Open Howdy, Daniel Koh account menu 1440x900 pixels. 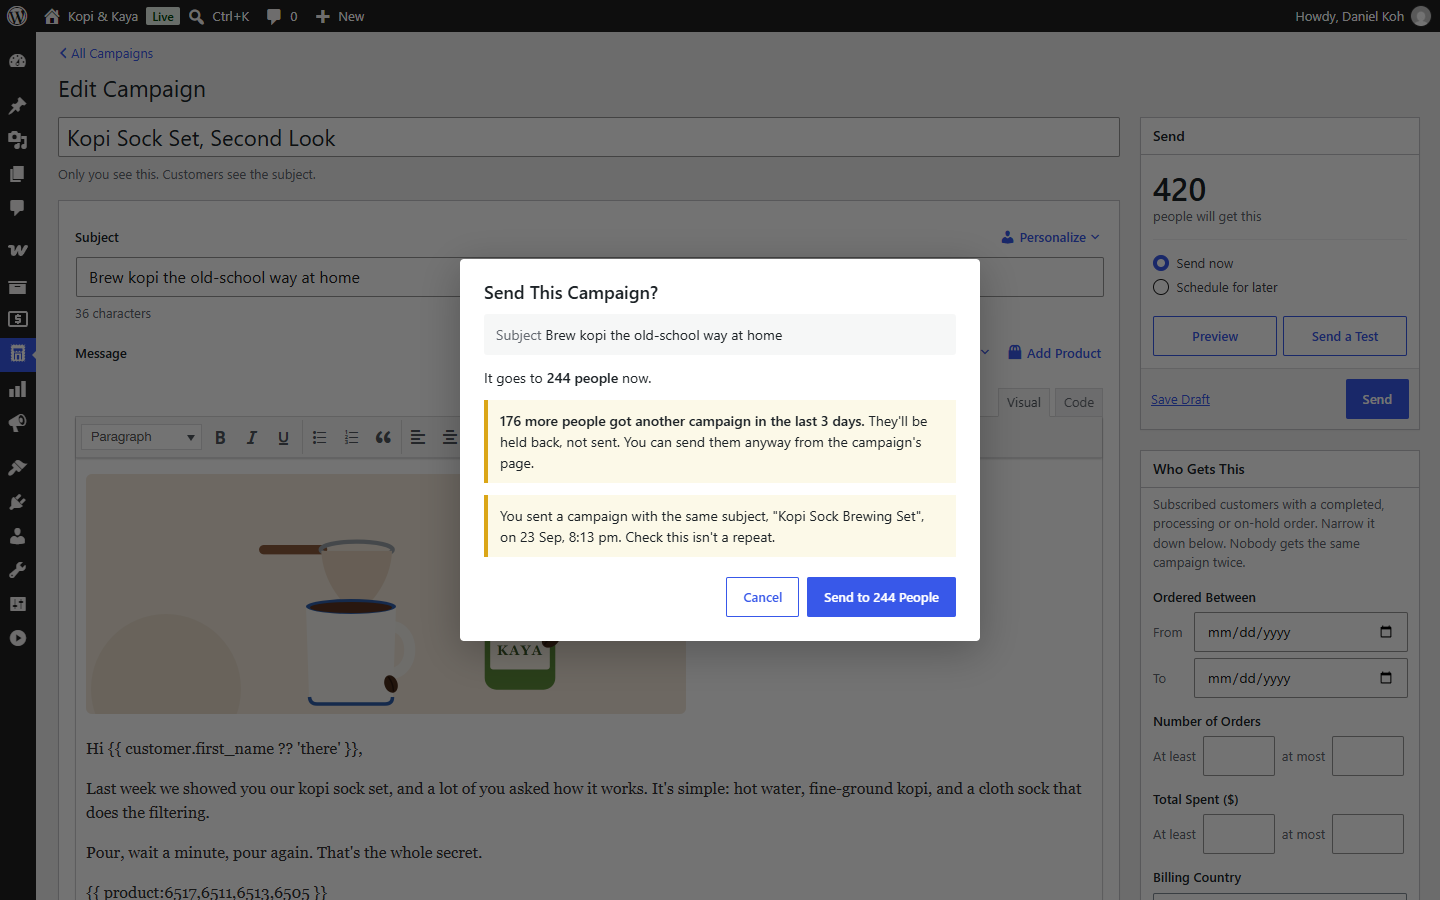1362,16
